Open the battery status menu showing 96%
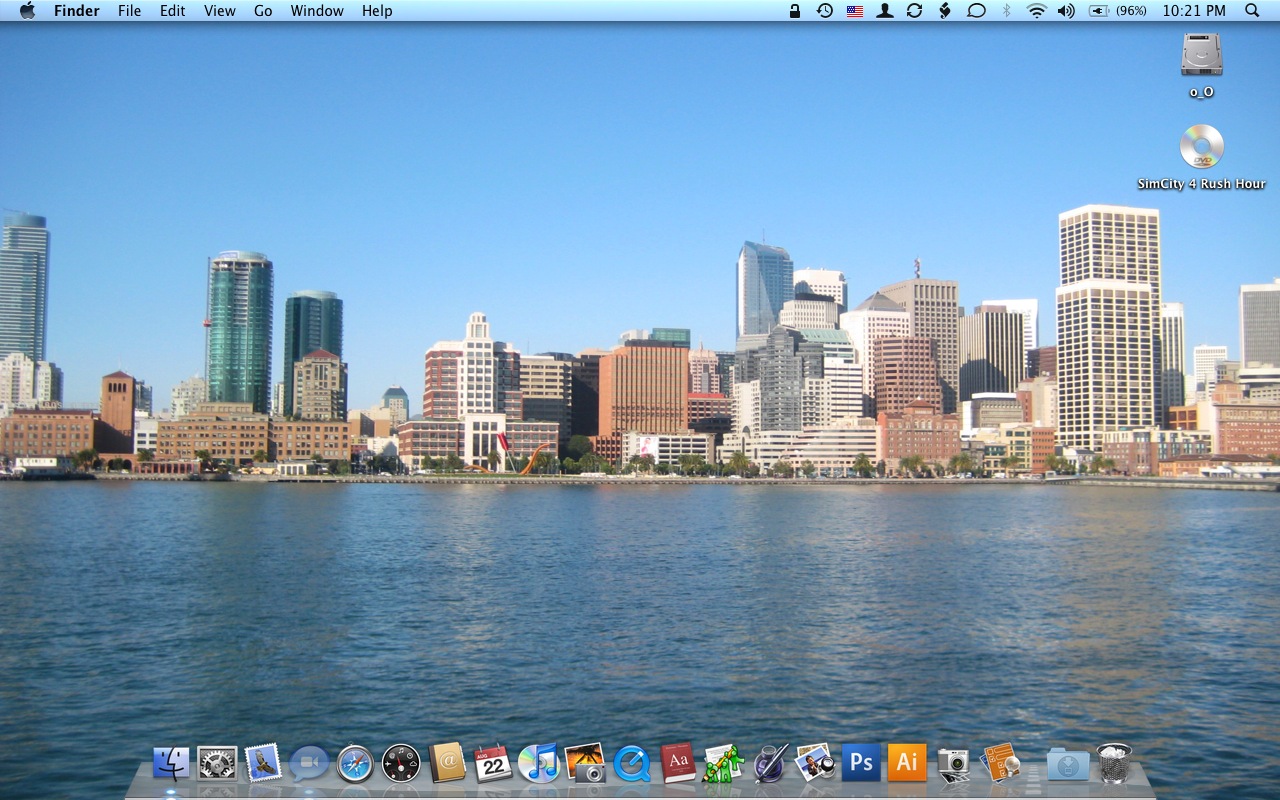Viewport: 1280px width, 800px height. point(1118,11)
